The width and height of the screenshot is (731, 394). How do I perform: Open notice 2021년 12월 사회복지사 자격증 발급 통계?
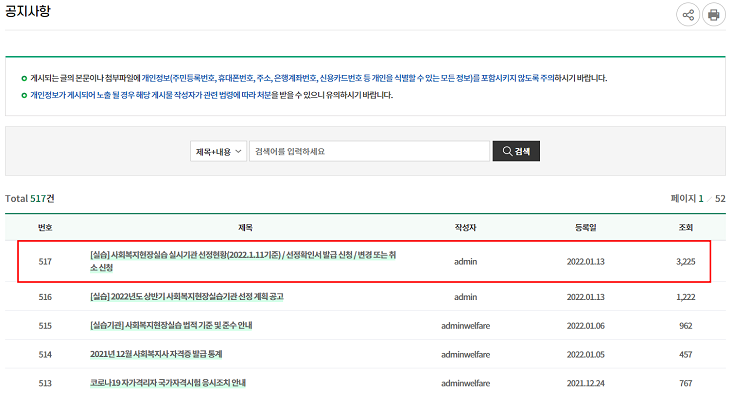pyautogui.click(x=156, y=354)
